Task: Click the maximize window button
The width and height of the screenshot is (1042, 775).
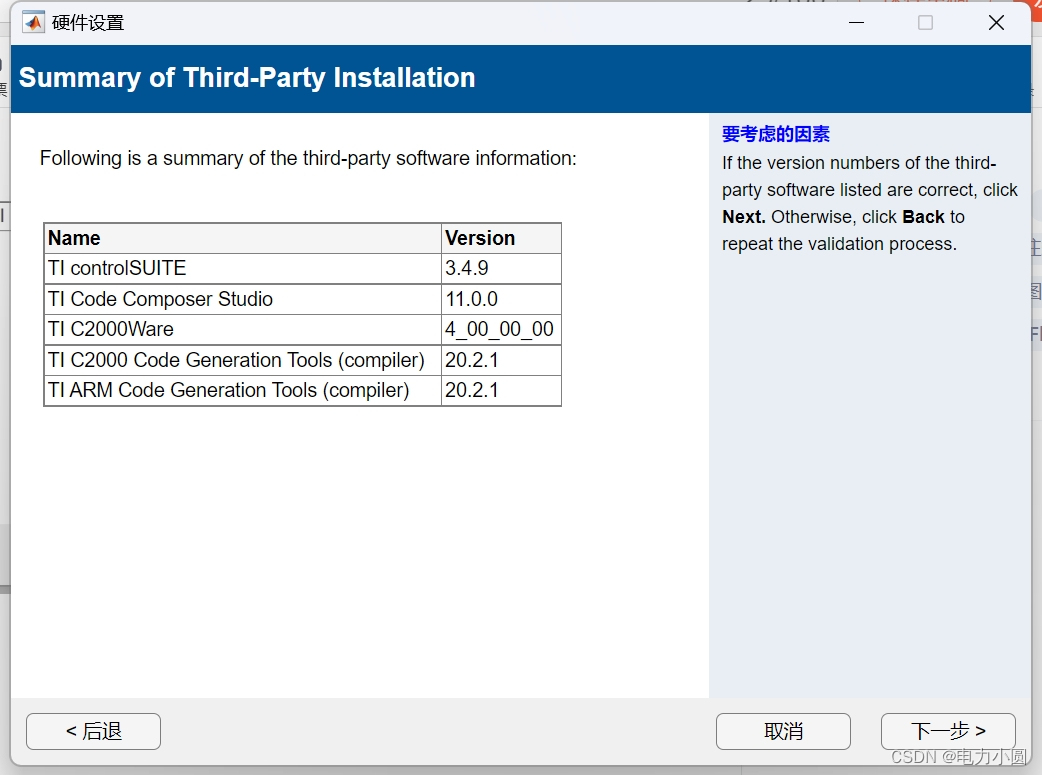Action: coord(925,23)
